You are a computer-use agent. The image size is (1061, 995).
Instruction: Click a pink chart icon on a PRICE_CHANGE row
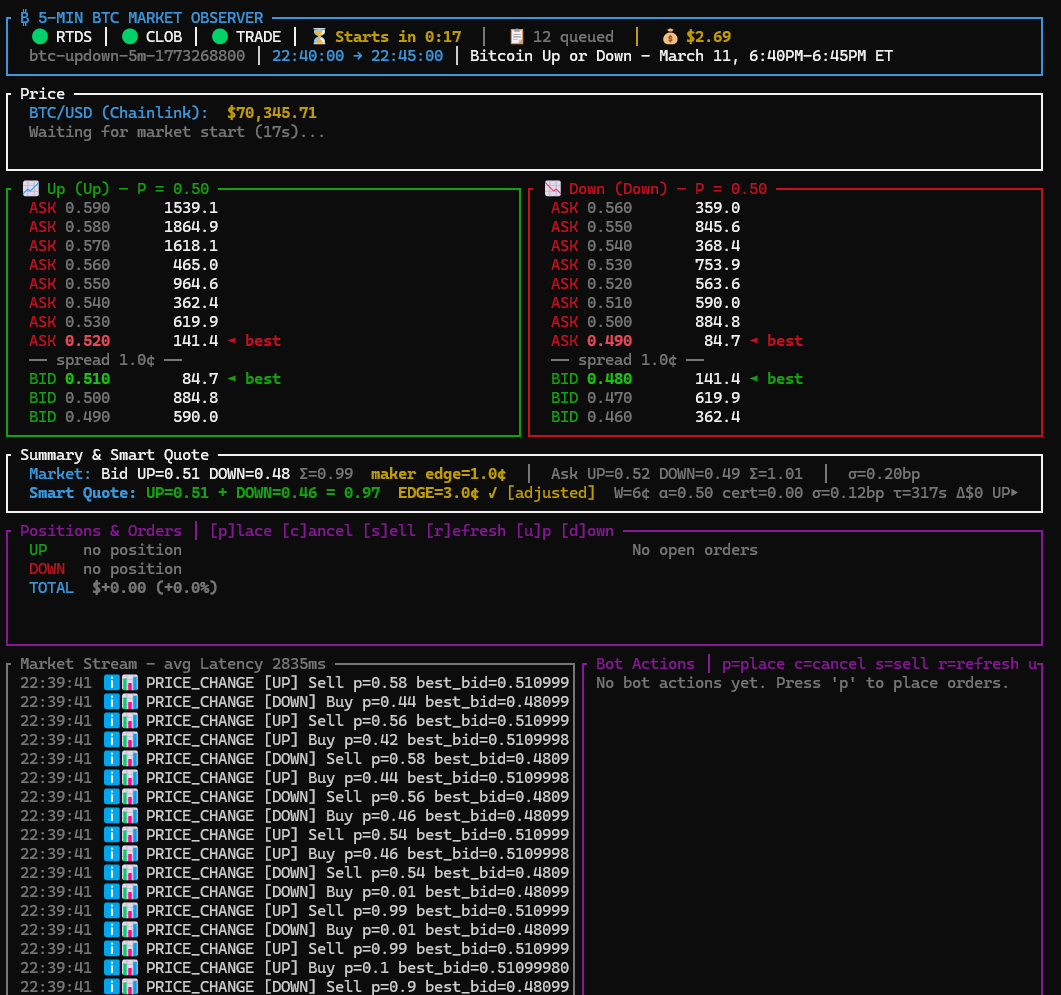(x=131, y=682)
